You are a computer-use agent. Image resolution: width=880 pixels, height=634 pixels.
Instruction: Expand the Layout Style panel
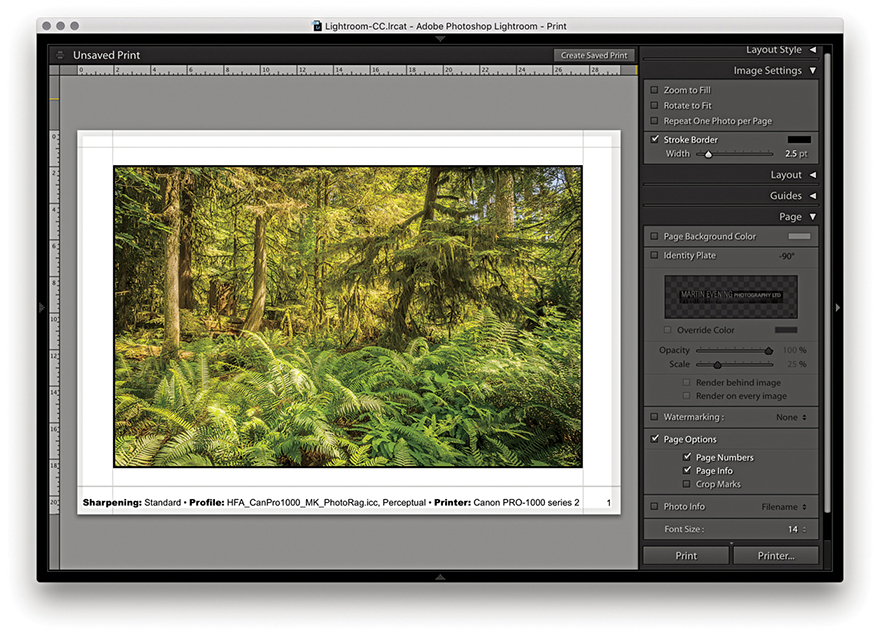812,49
